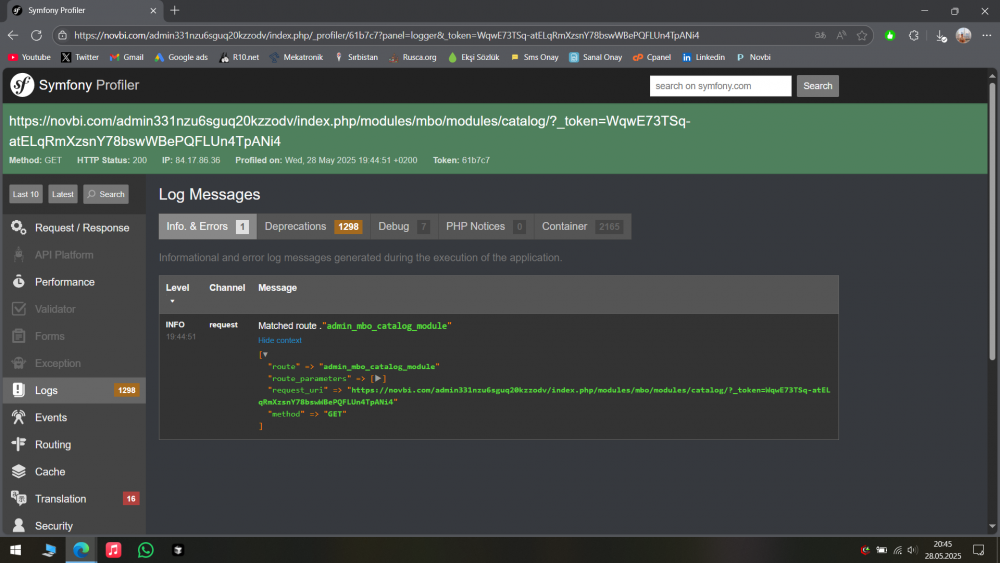Open Mekatronik bookmark
Screen dimensions: 1000x563
coord(296,57)
